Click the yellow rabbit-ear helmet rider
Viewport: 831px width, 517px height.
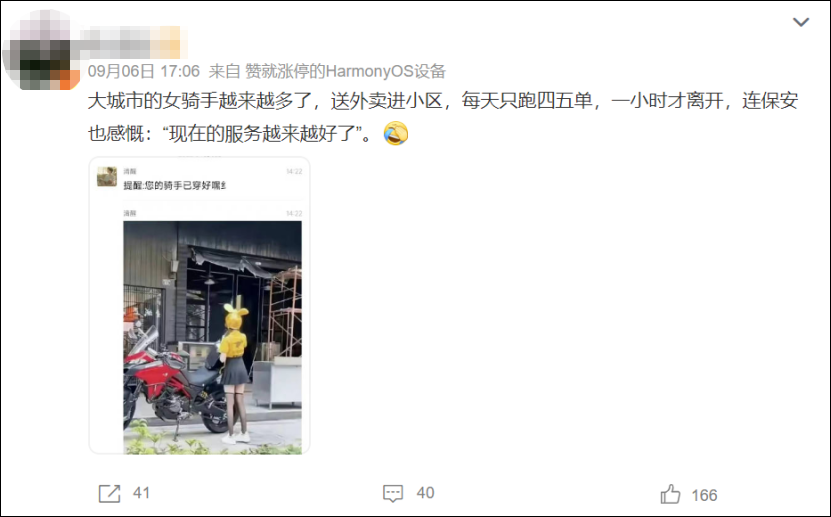pos(235,373)
